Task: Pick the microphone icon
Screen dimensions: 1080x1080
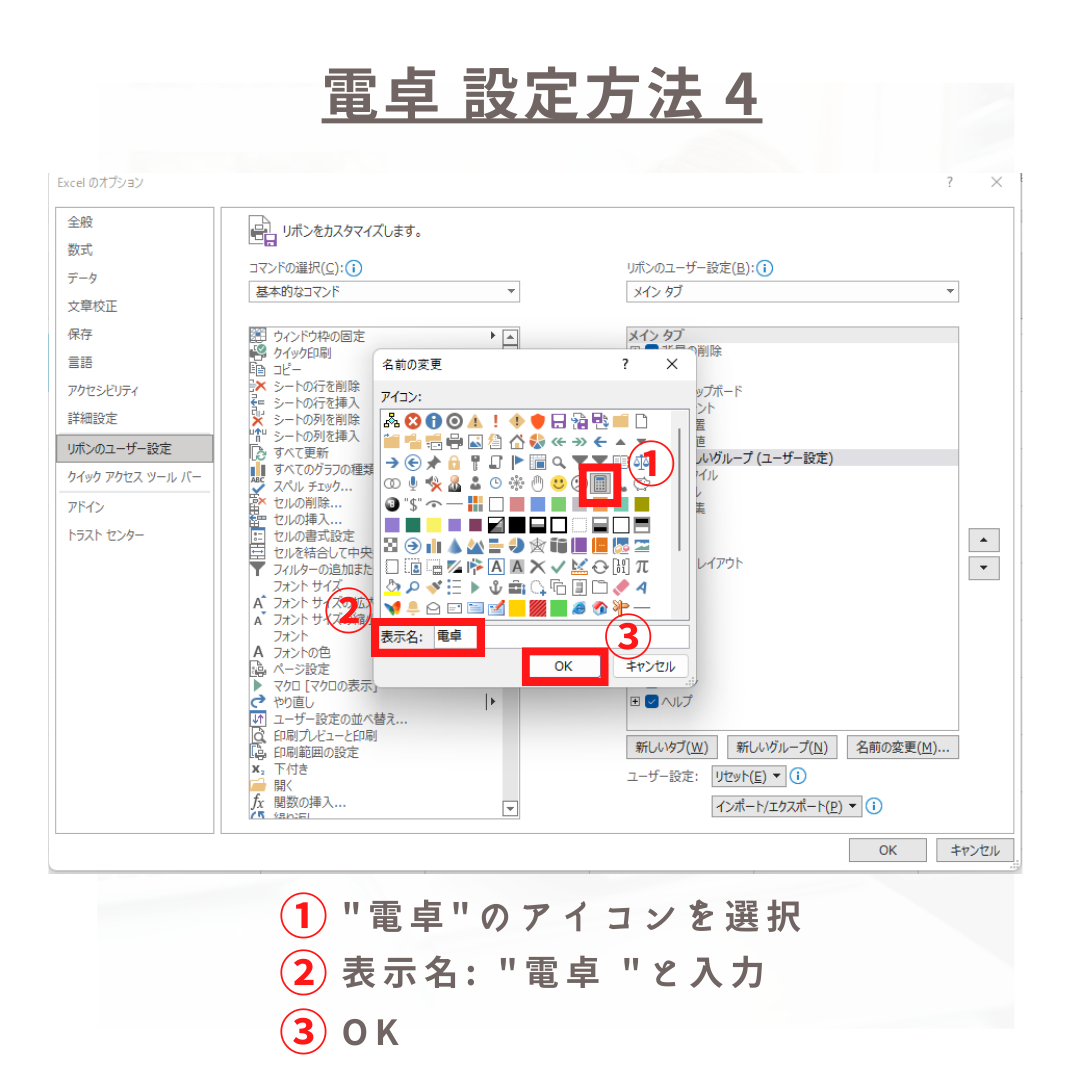Action: point(413,484)
